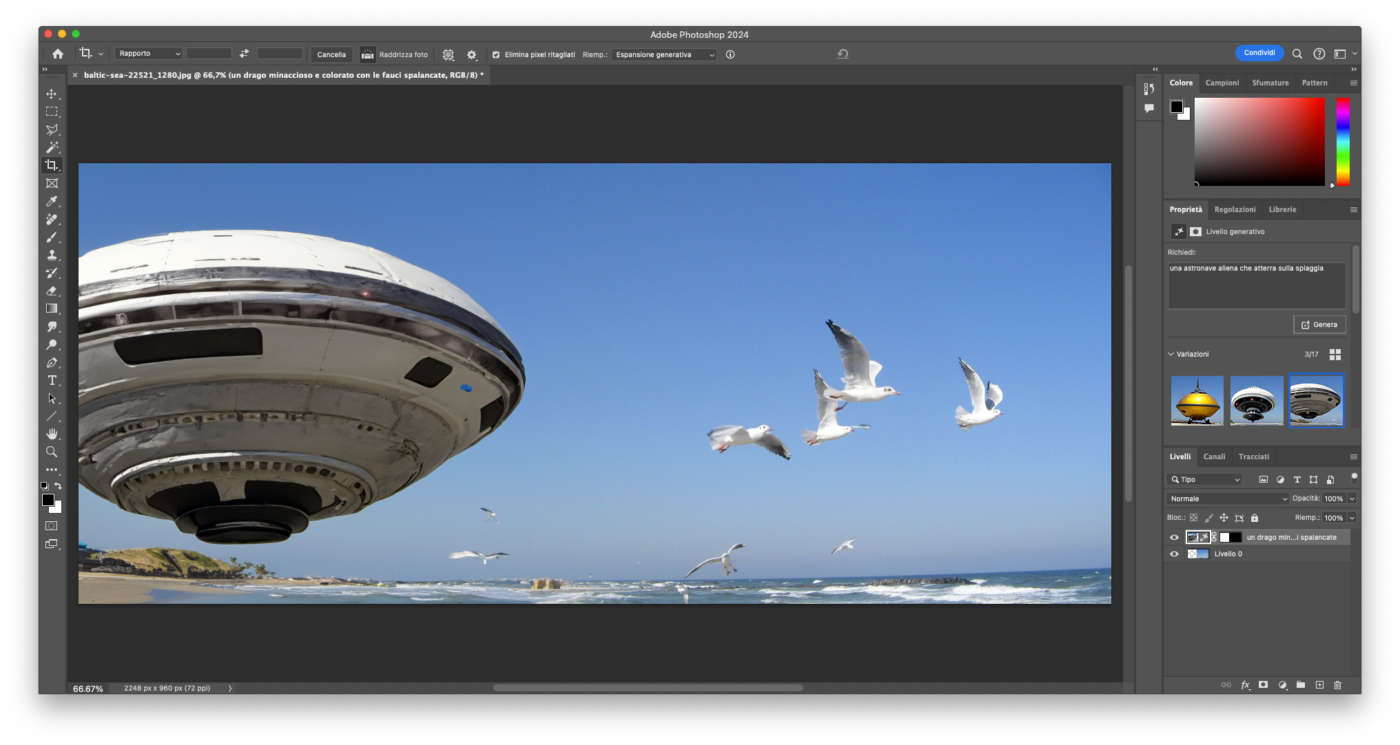Click the rainbow hue slider strip
1400x745 pixels.
coord(1343,141)
